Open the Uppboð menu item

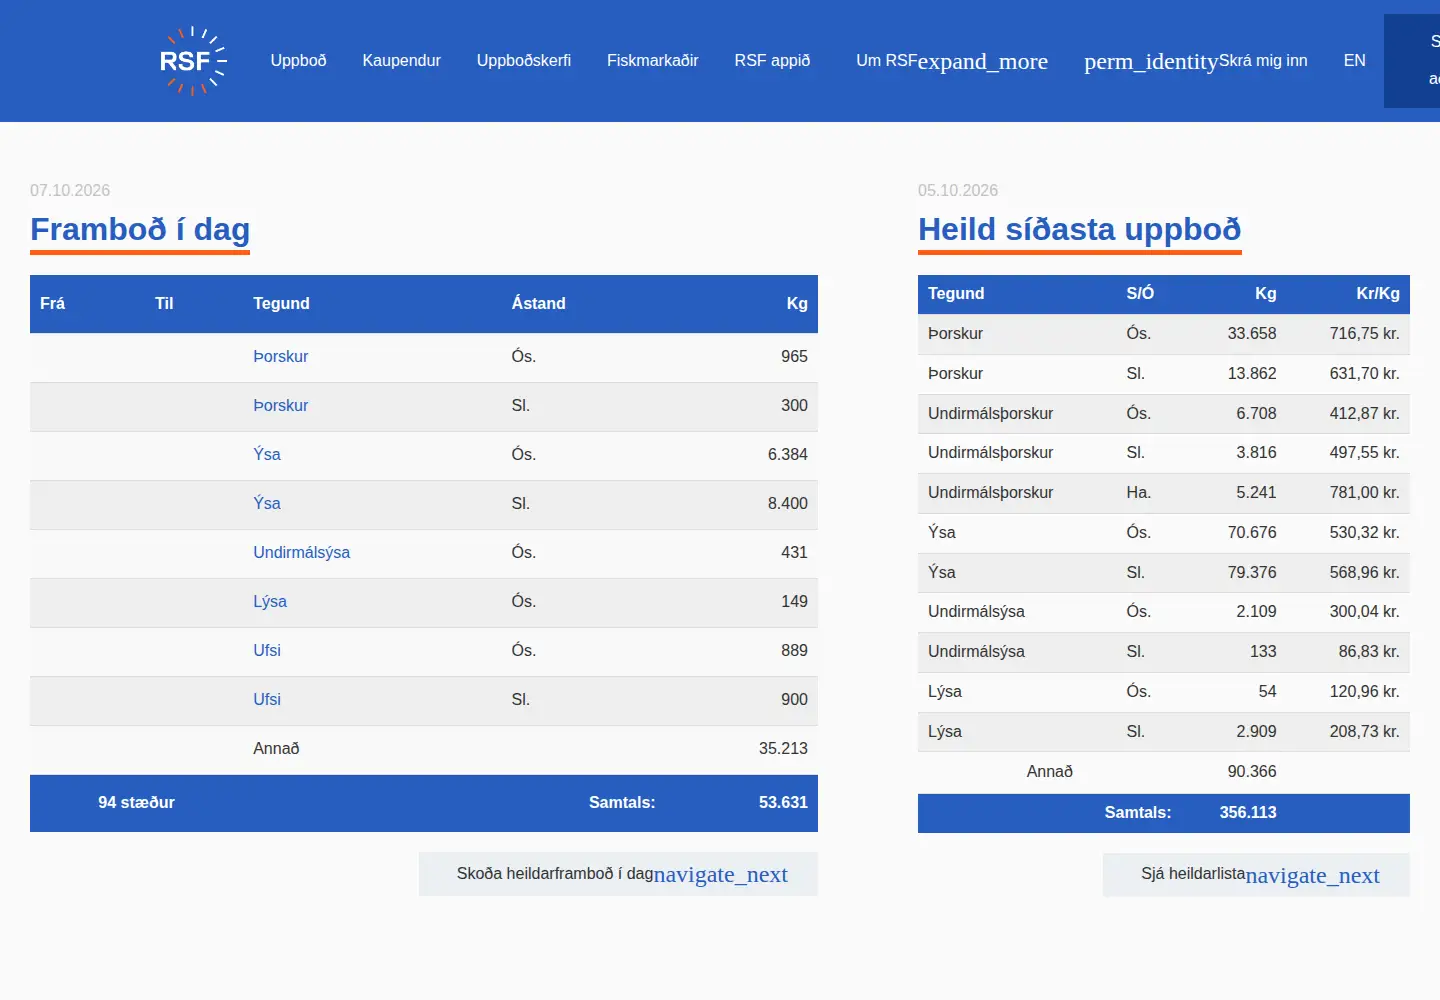click(x=298, y=61)
